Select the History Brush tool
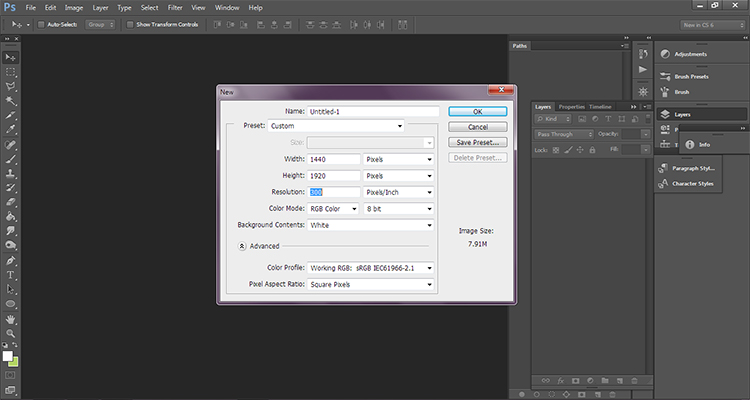 click(x=11, y=188)
